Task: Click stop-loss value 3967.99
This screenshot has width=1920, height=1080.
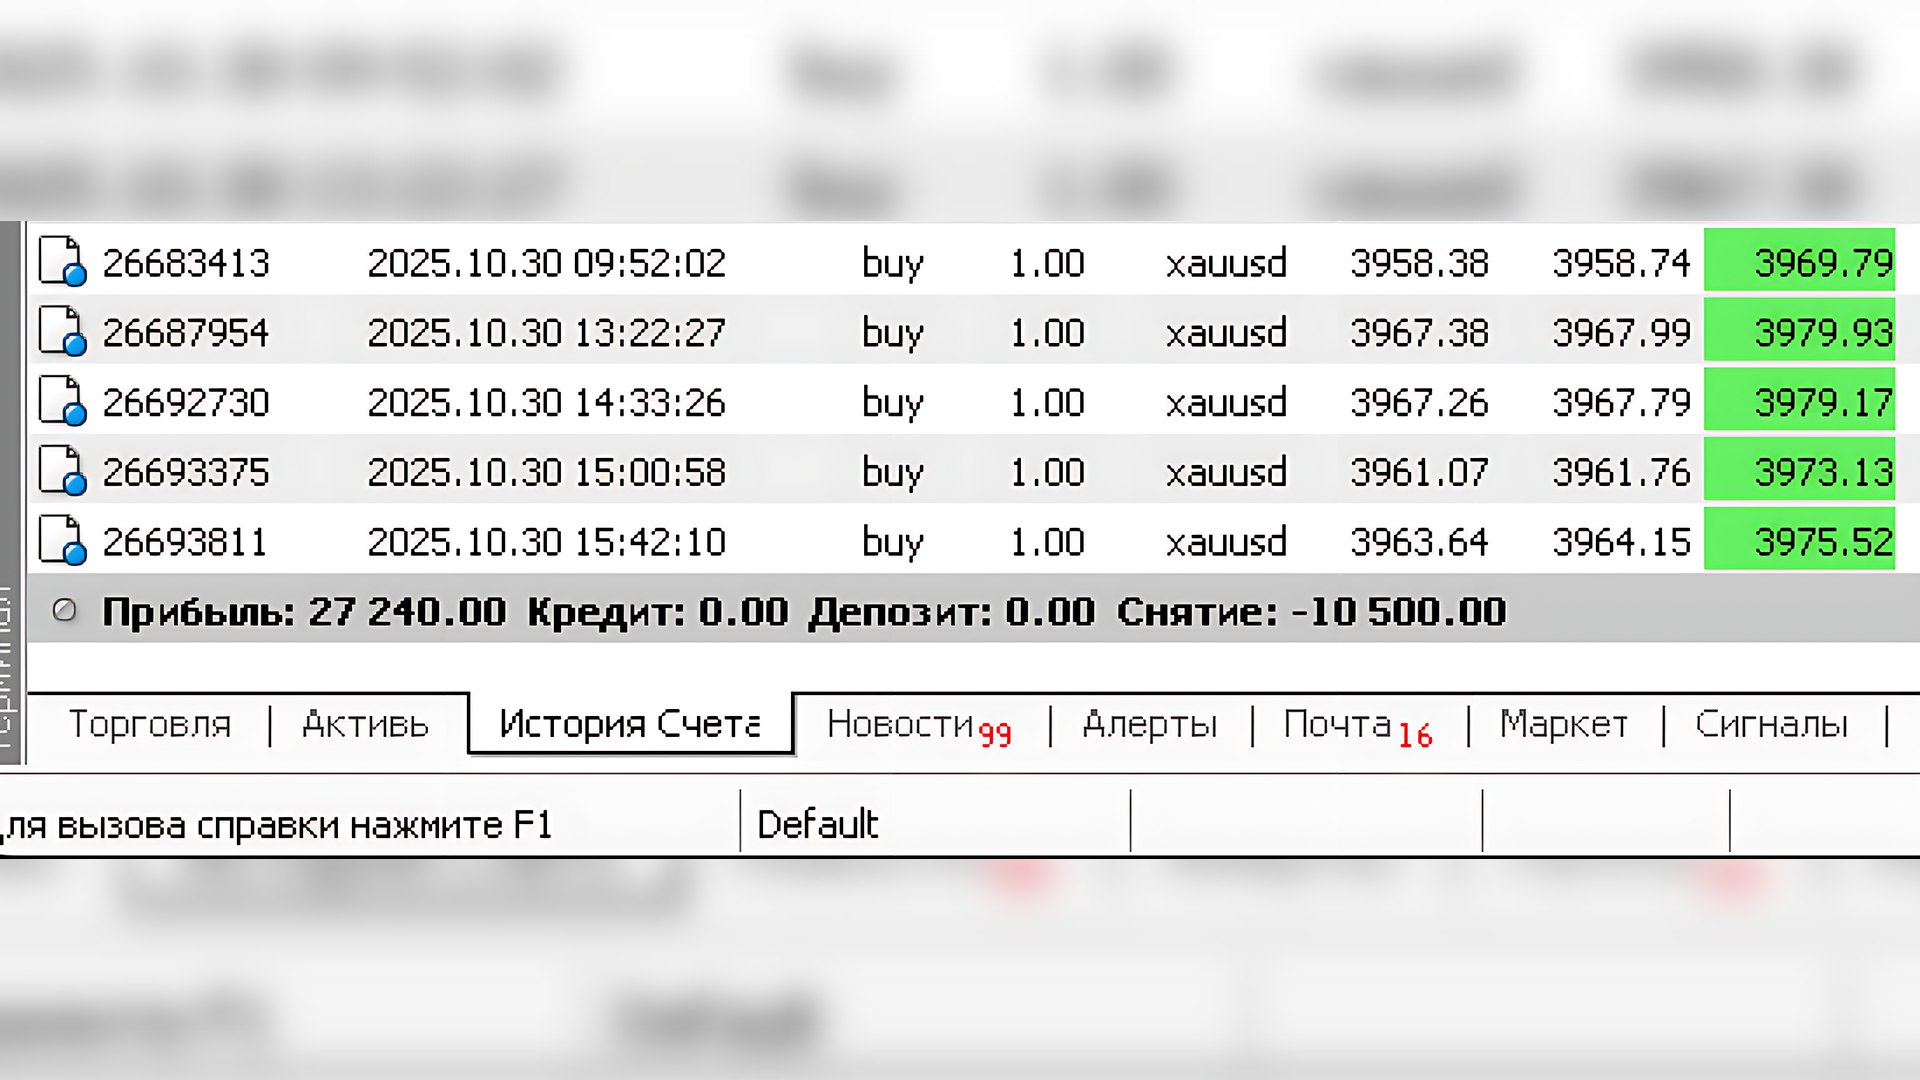Action: [1622, 333]
